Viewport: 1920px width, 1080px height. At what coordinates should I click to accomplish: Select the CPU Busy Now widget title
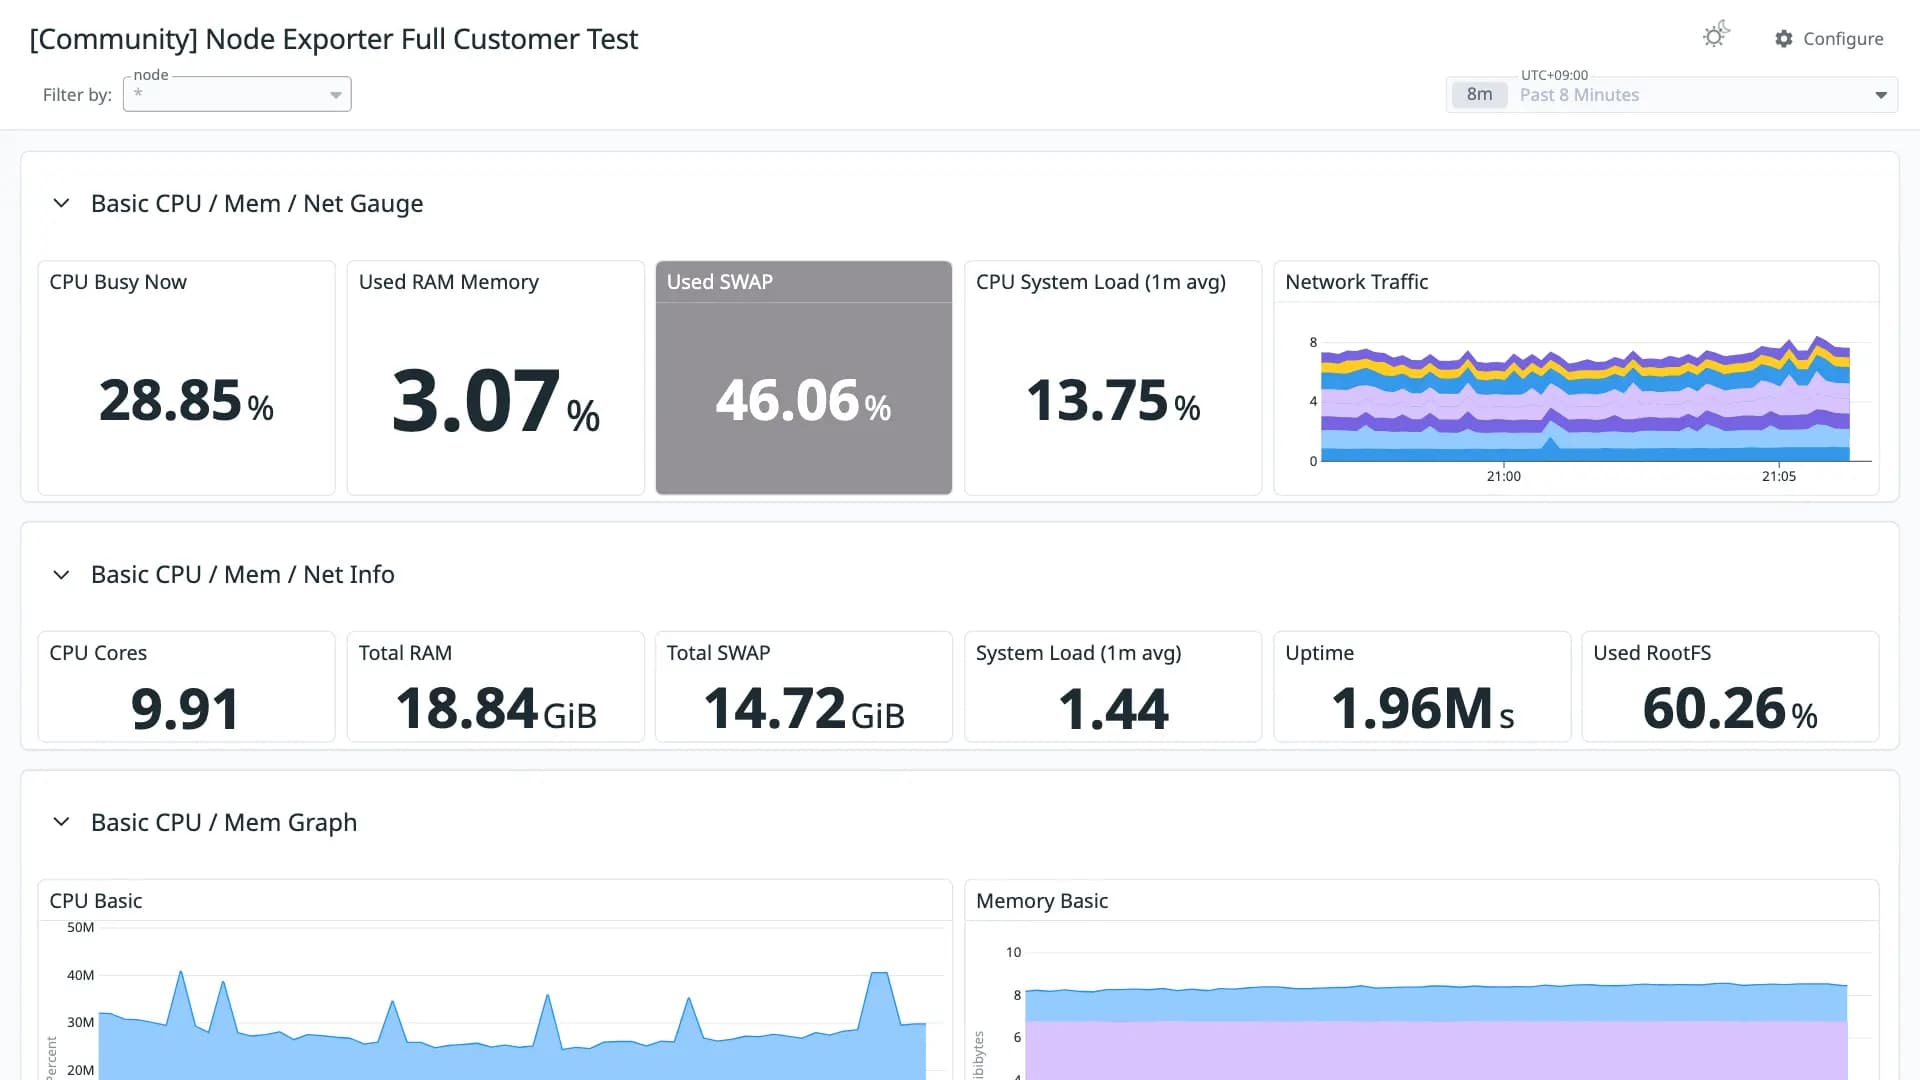tap(118, 282)
